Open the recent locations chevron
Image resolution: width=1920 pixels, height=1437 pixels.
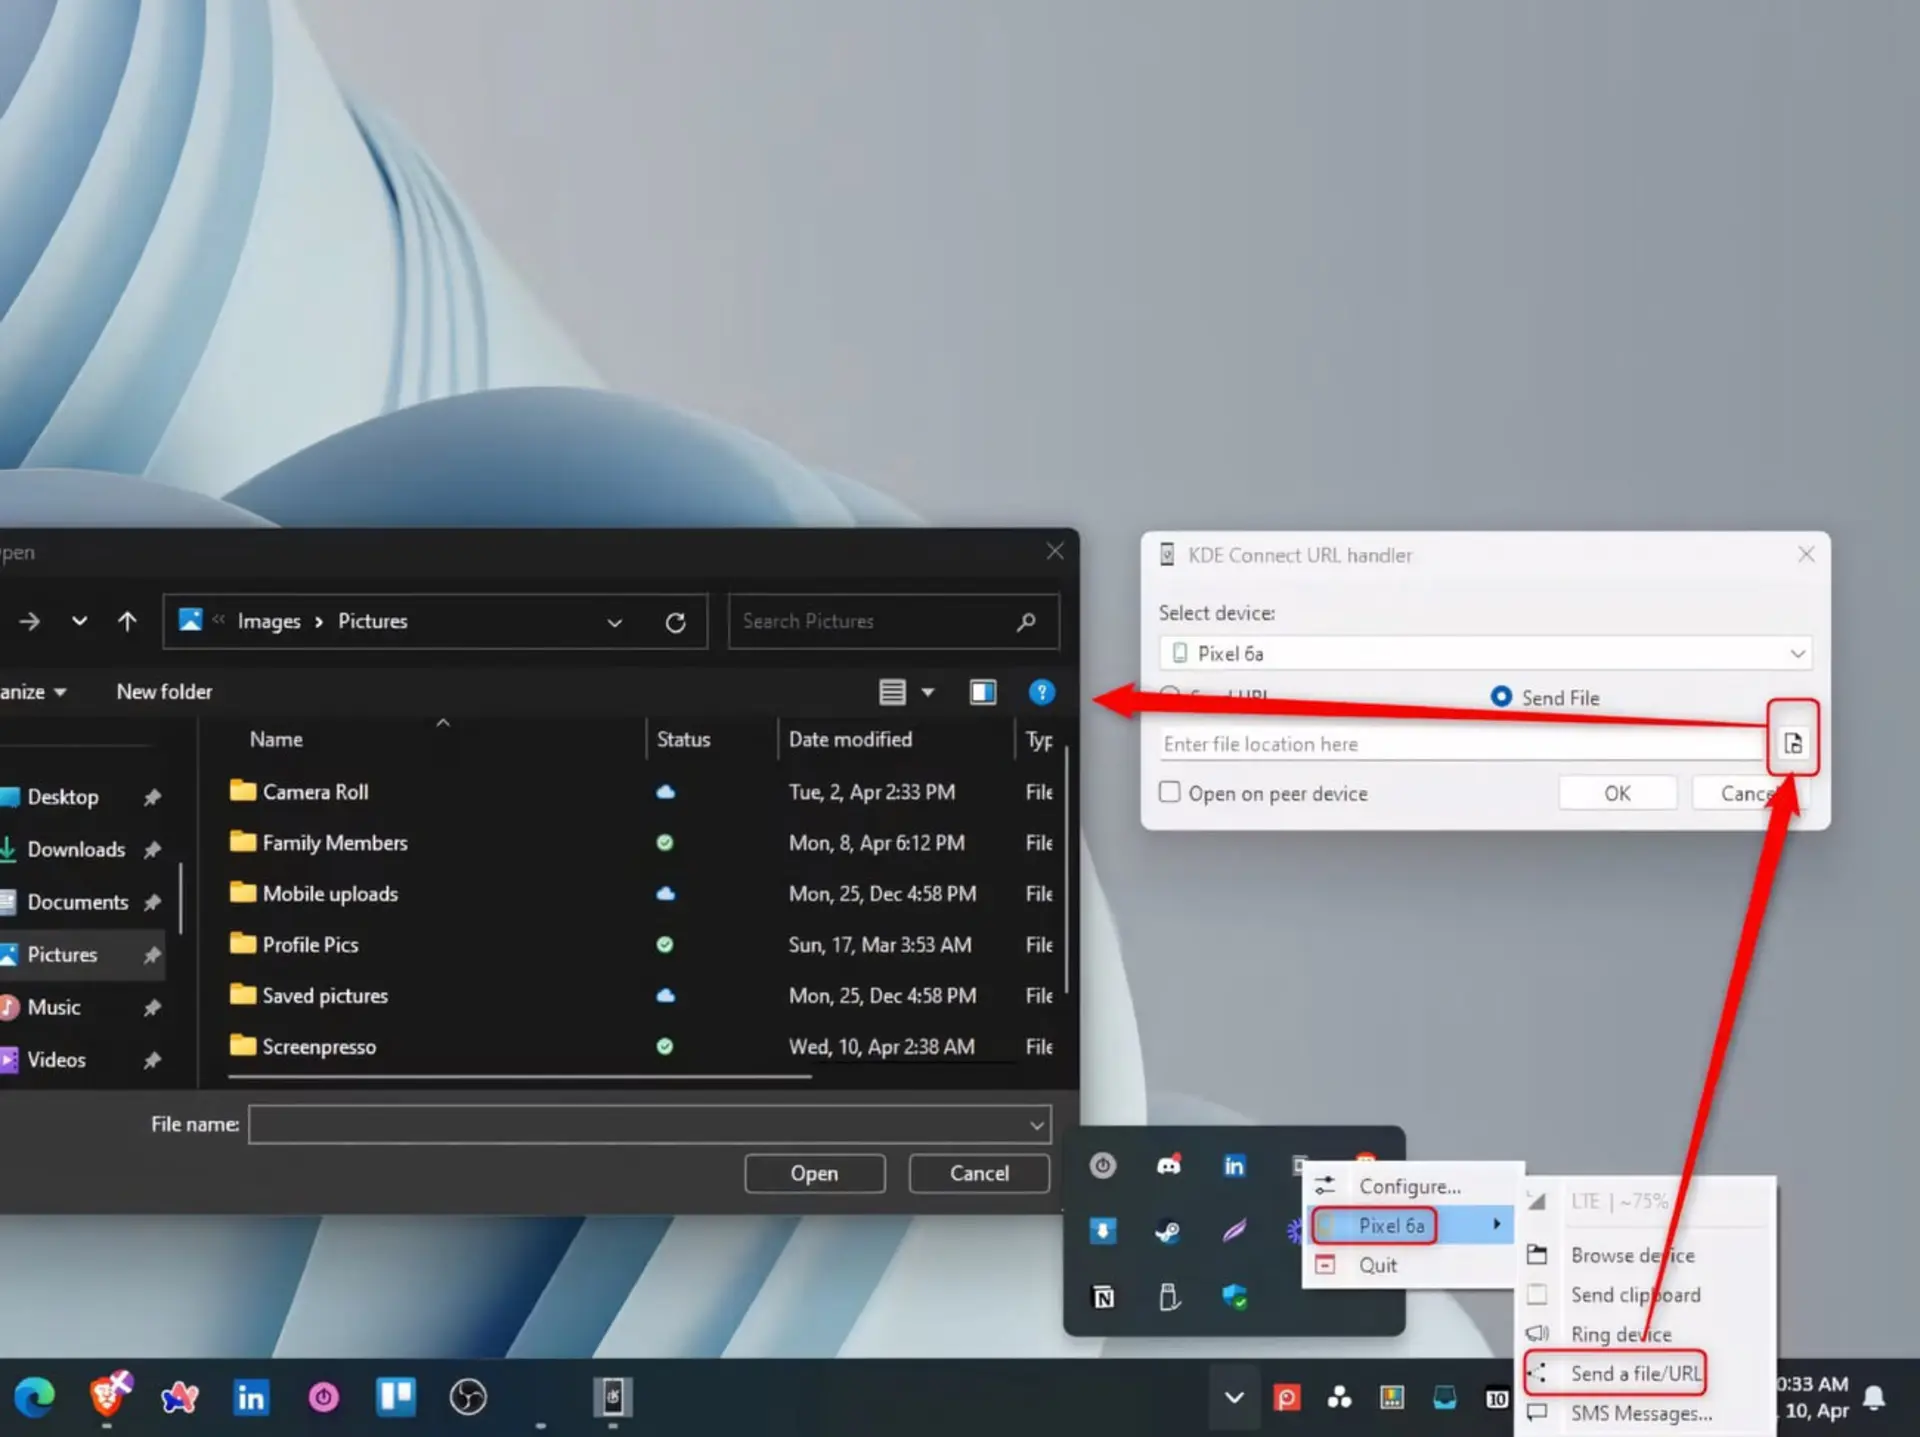[79, 621]
